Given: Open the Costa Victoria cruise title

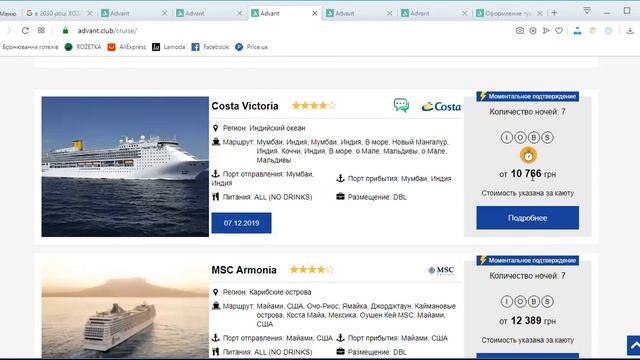Looking at the screenshot, I should click(245, 106).
